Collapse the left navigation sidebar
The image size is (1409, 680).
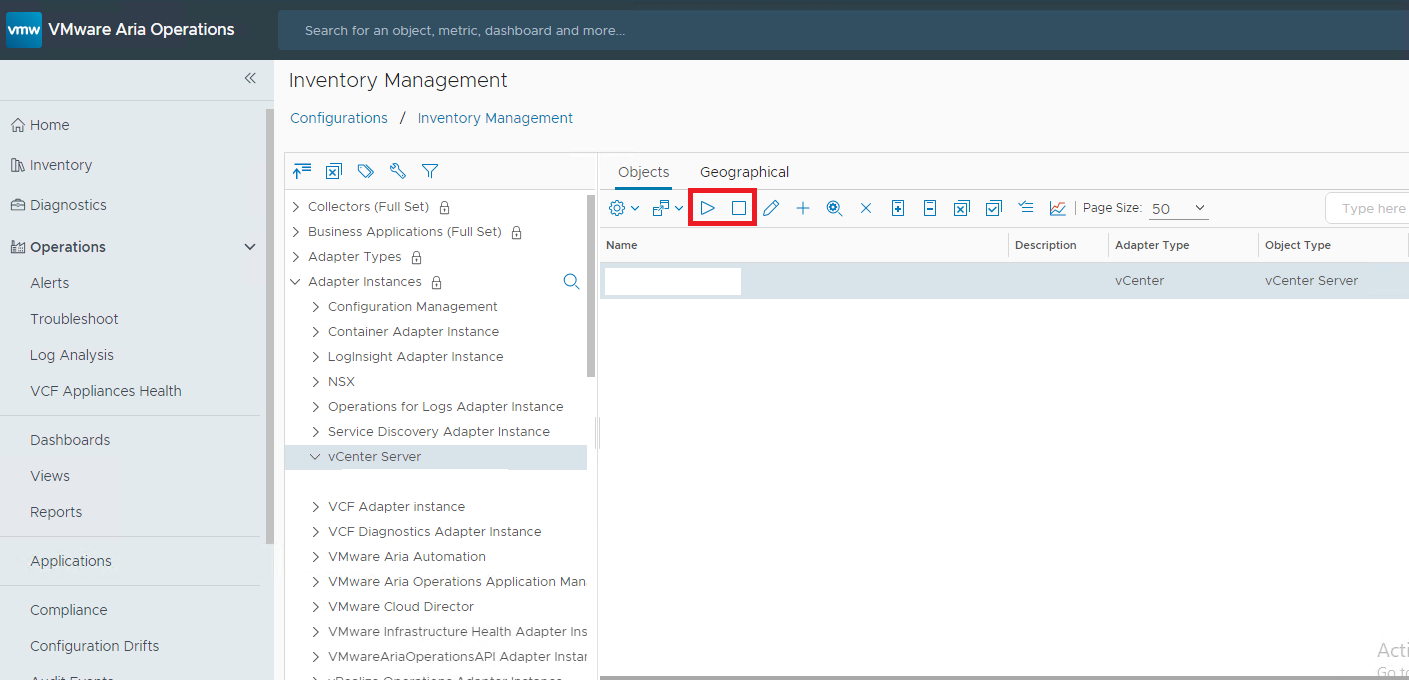pos(250,78)
